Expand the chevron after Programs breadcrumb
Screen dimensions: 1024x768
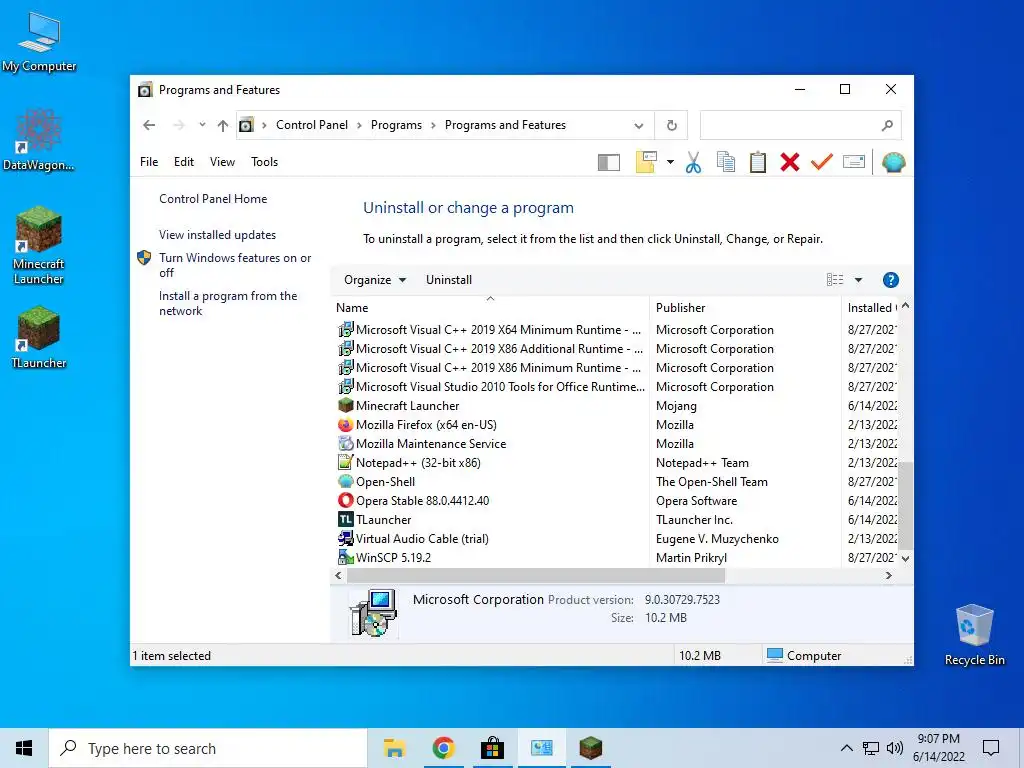(433, 125)
